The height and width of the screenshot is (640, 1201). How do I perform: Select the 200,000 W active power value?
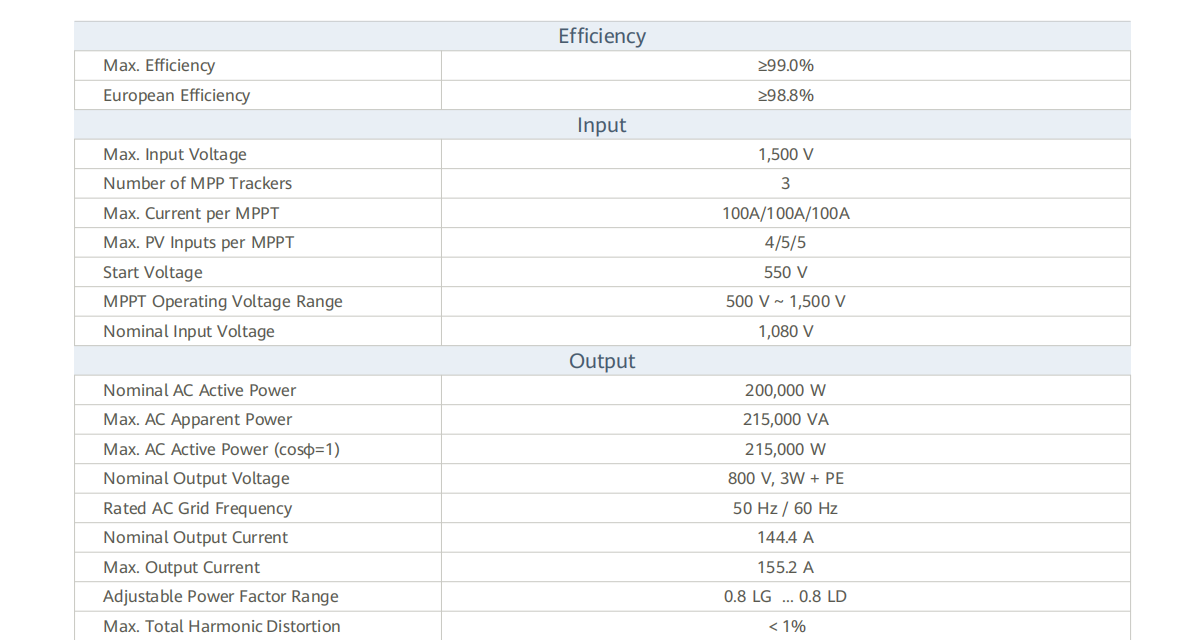pos(785,390)
